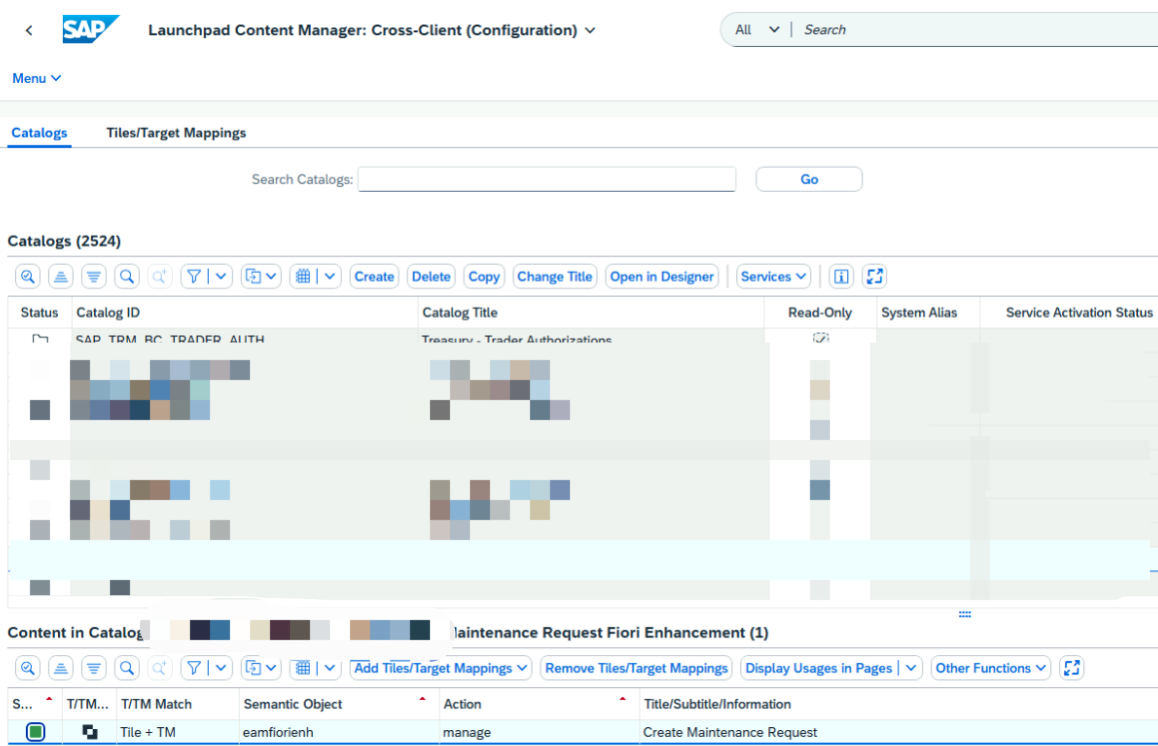Expand layout options arrow in Content toolbar
The width and height of the screenshot is (1158, 746).
click(330, 668)
